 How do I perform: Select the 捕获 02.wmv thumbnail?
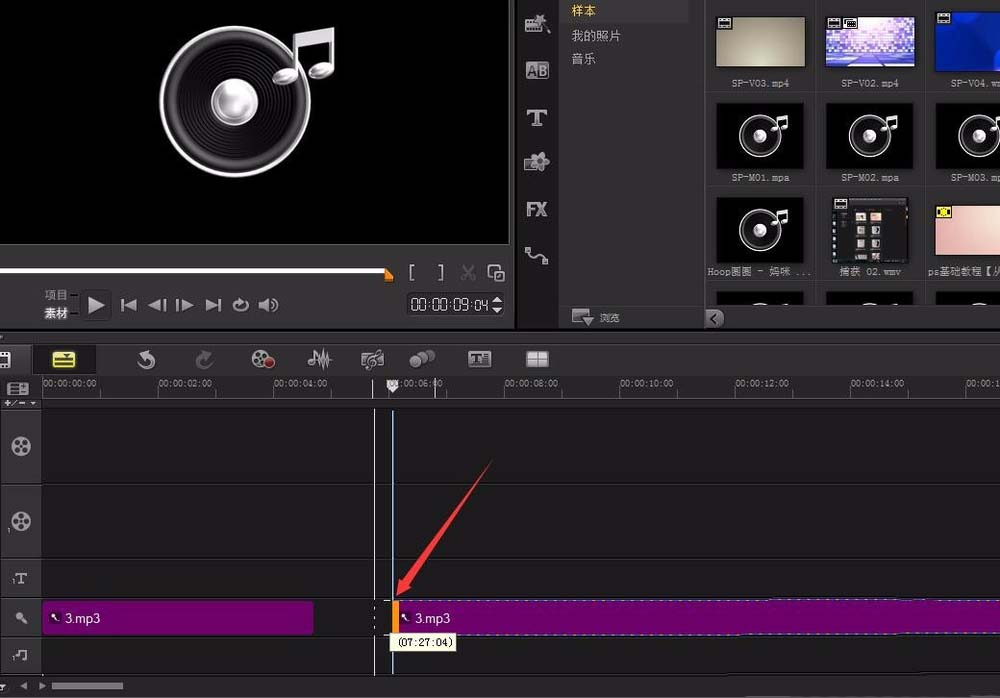coord(870,230)
